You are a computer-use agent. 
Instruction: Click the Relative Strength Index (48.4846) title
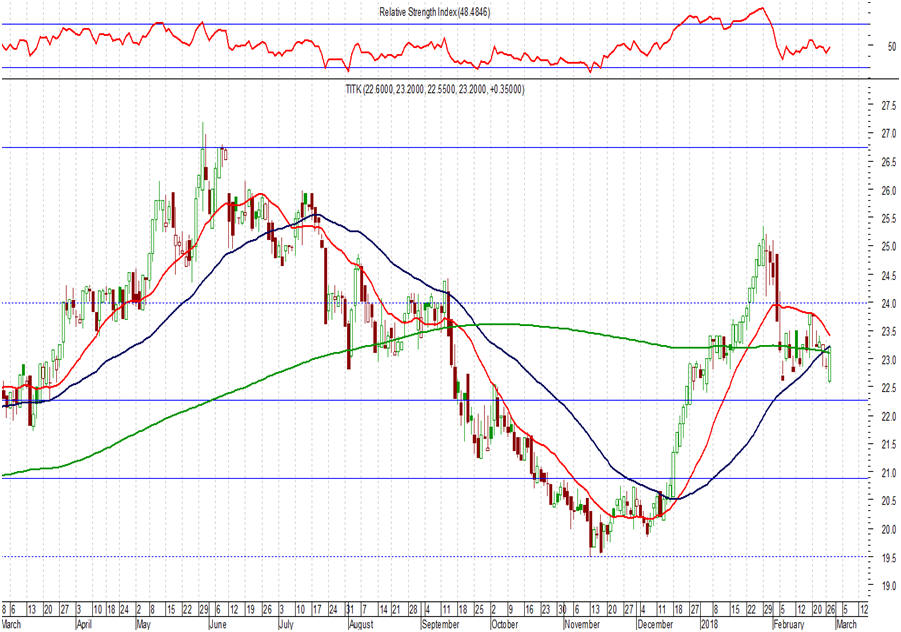[x=434, y=12]
